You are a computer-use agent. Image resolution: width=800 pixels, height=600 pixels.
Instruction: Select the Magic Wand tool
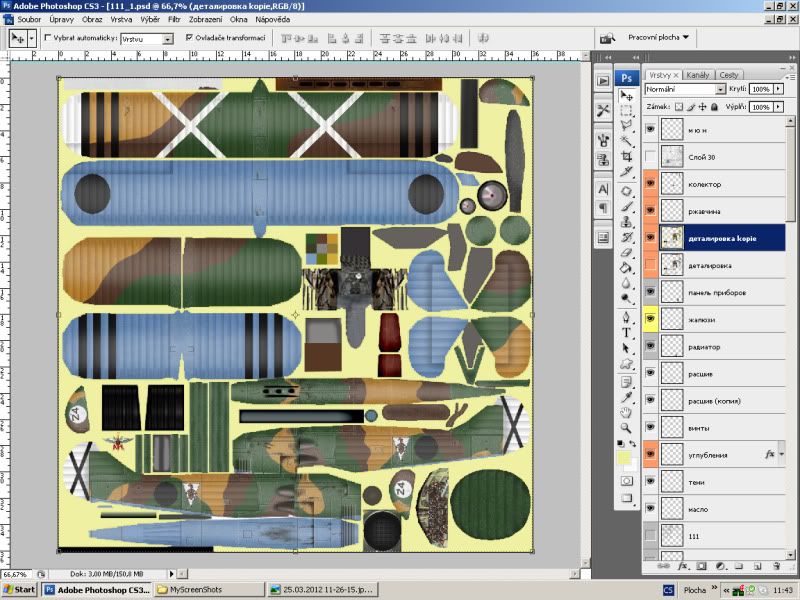627,141
